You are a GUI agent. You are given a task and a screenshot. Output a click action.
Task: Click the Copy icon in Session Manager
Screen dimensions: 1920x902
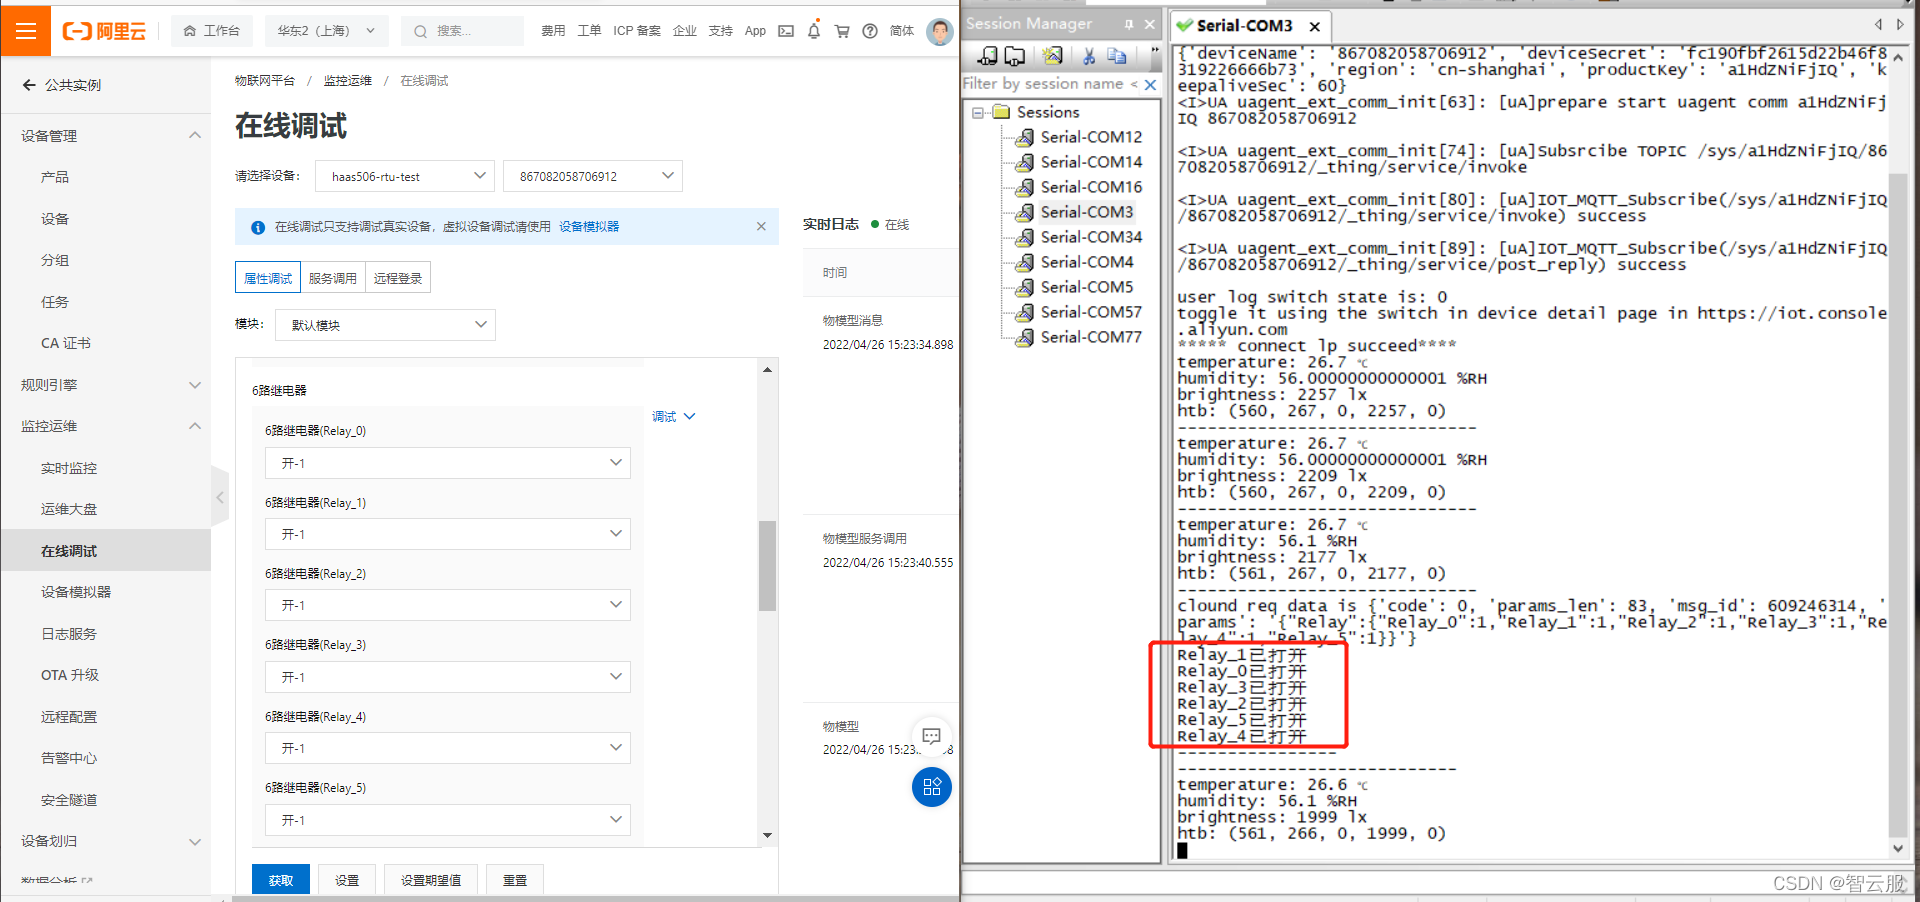(x=1117, y=56)
